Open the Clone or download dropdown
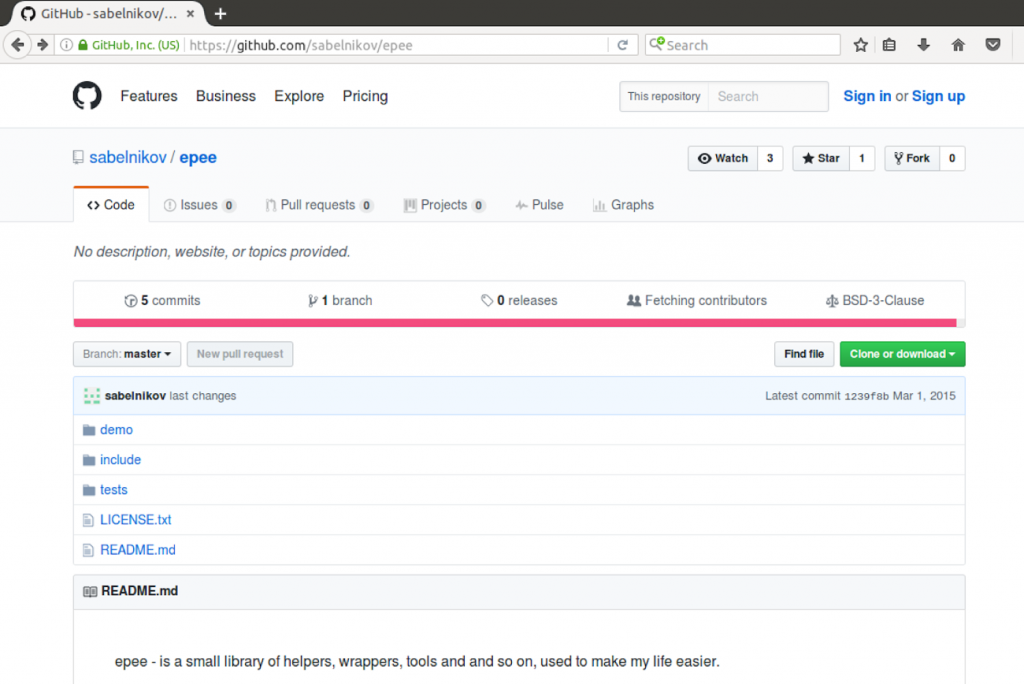 (901, 354)
